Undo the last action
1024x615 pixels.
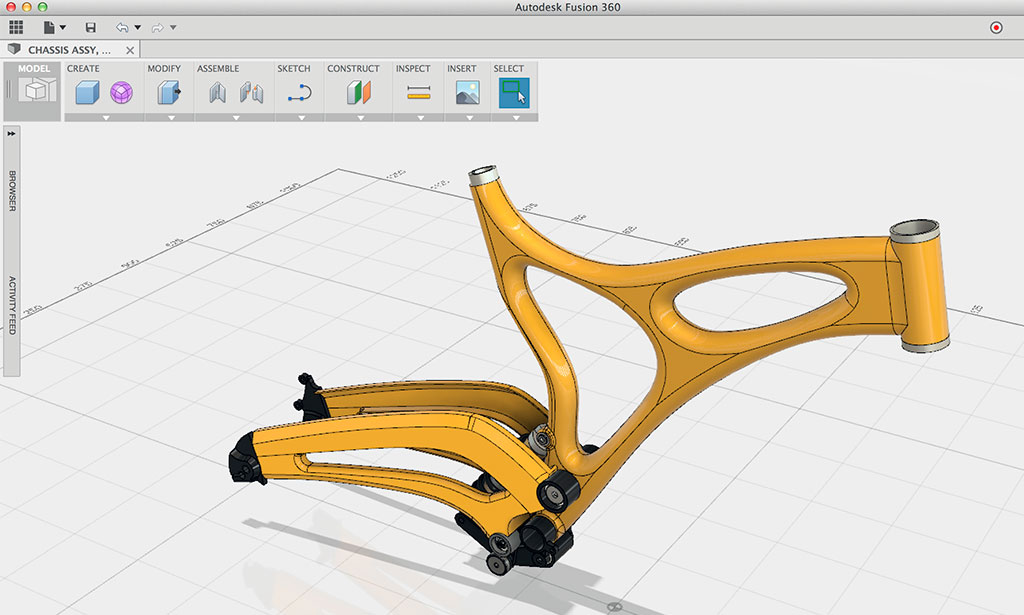(124, 27)
